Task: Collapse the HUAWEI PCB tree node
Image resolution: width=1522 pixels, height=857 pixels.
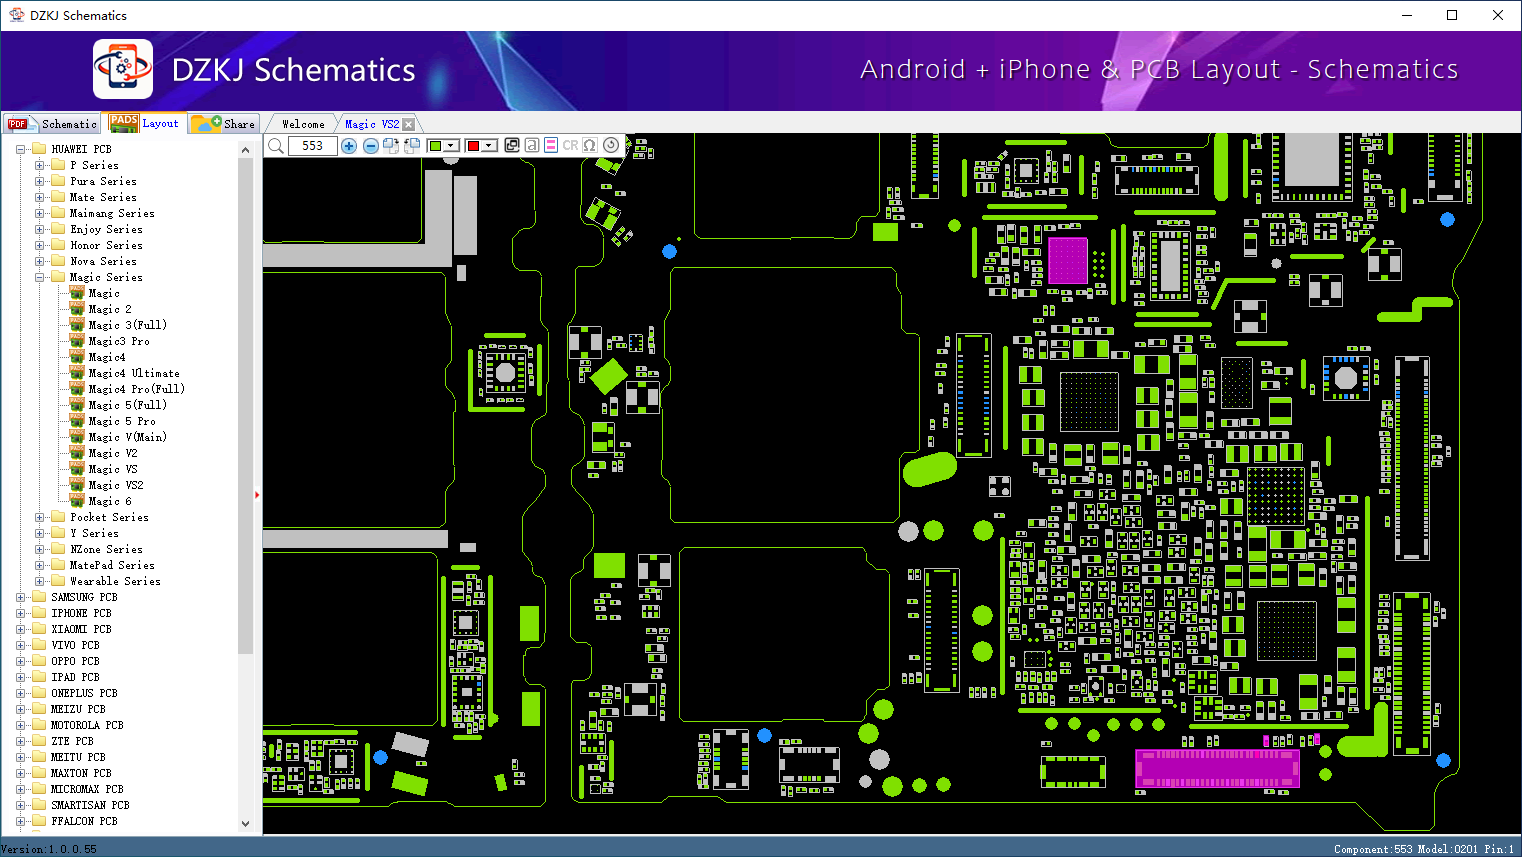Action: (21, 149)
